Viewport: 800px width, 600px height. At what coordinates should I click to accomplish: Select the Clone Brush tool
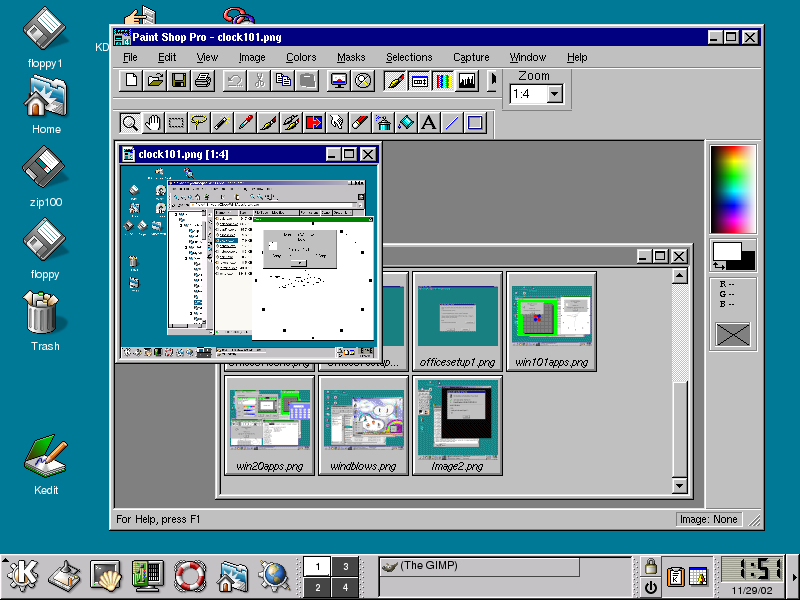point(291,123)
